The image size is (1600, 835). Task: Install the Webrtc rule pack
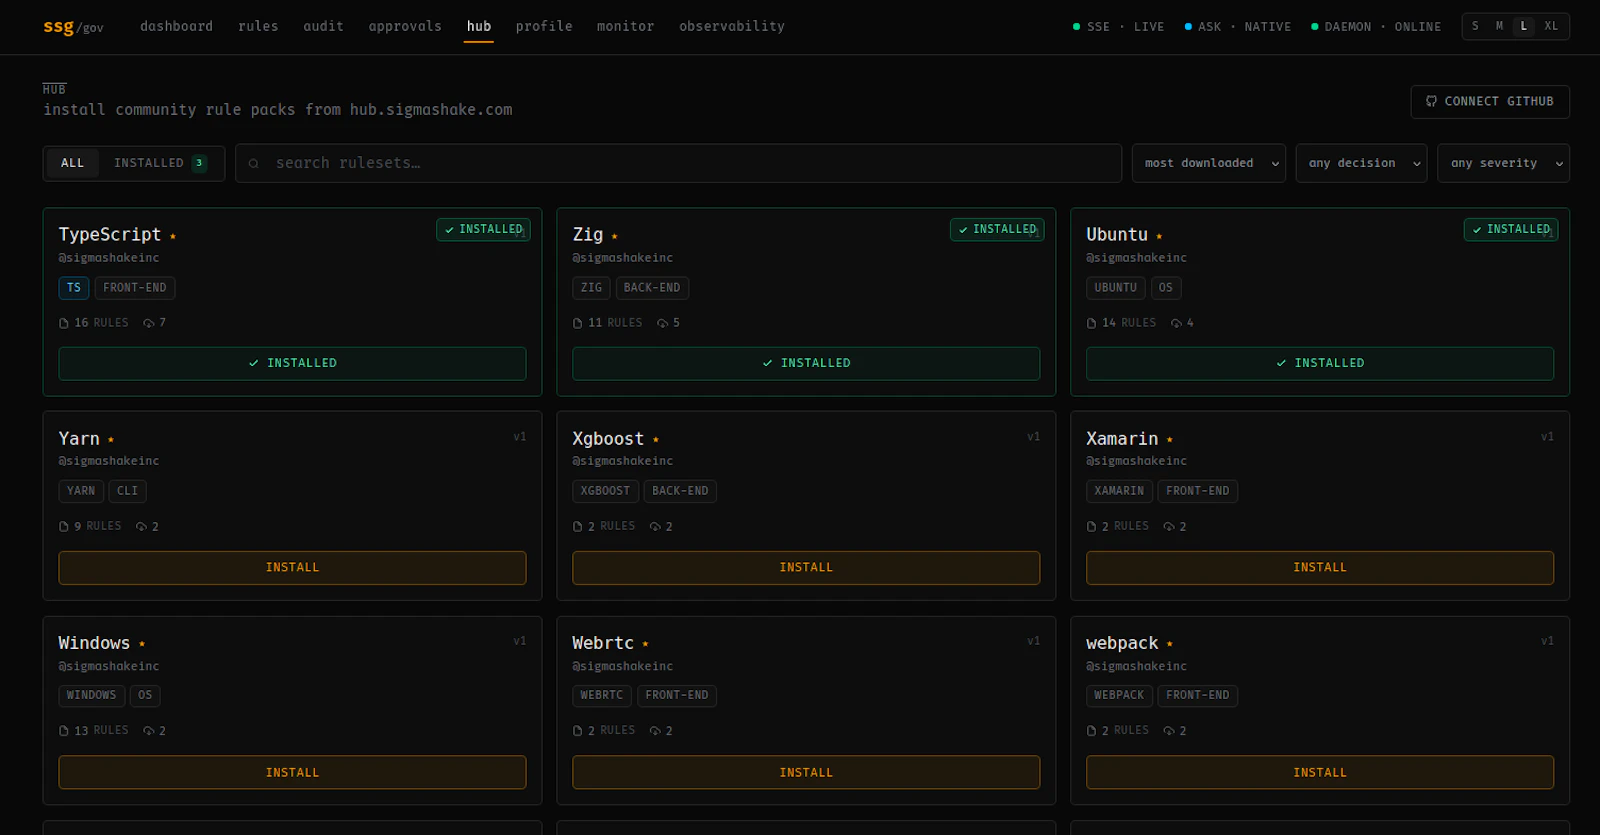click(806, 773)
